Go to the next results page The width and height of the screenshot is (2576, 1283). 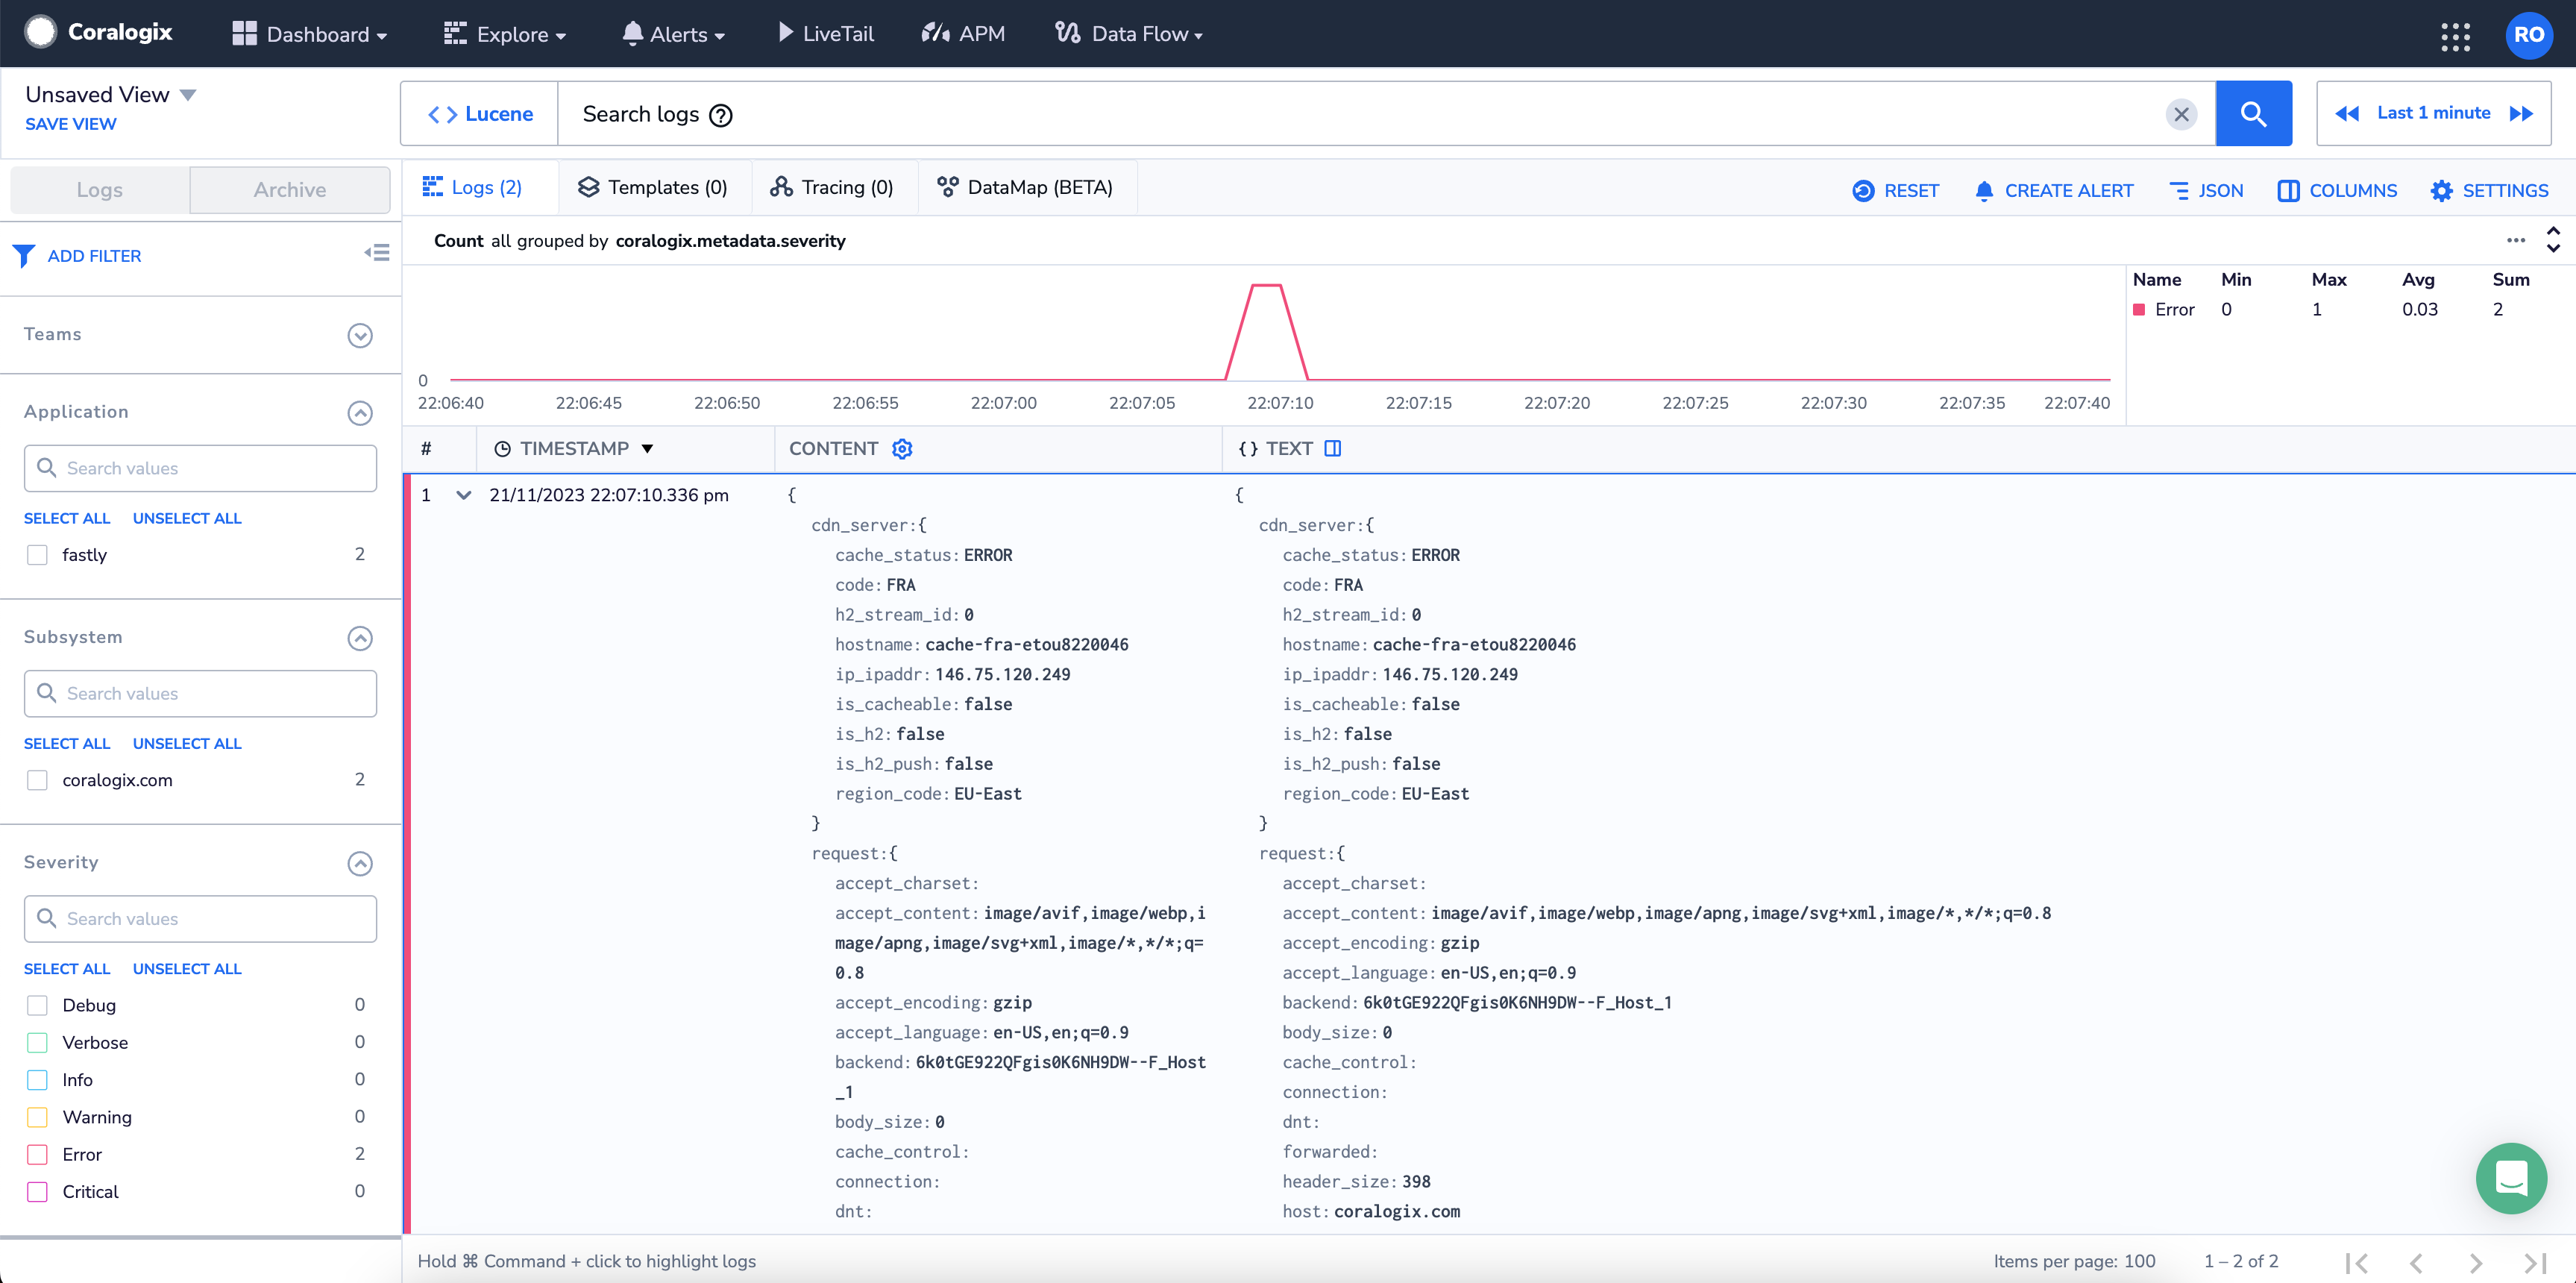point(2475,1262)
